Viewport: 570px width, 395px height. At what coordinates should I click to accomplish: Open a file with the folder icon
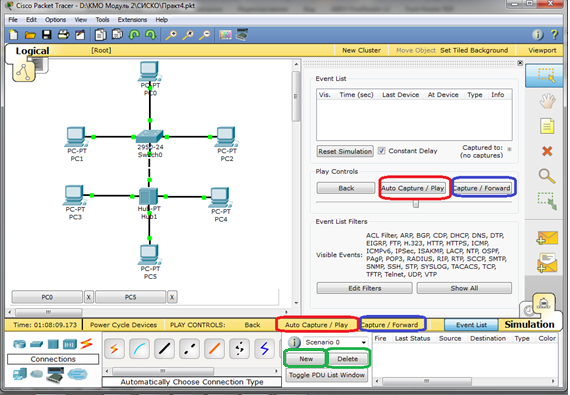[30, 35]
